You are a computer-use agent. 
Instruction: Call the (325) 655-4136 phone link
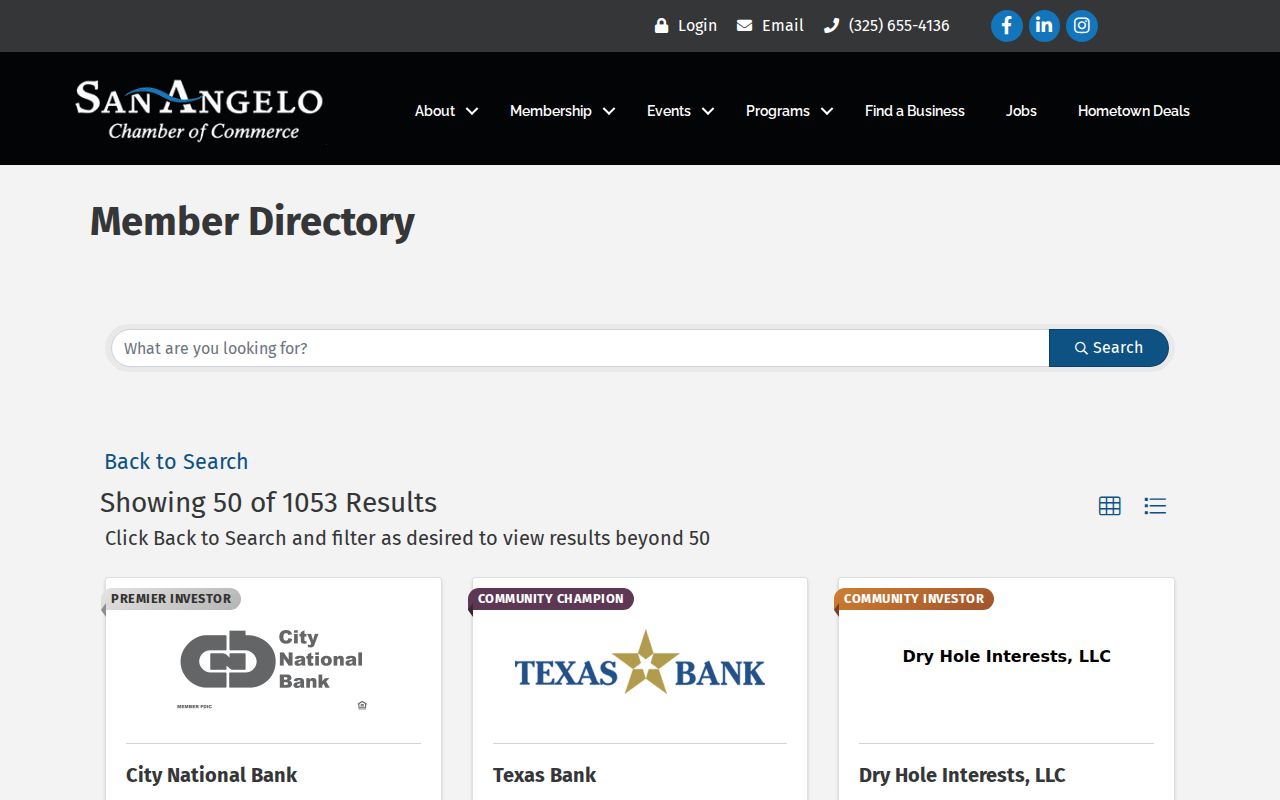(x=899, y=26)
